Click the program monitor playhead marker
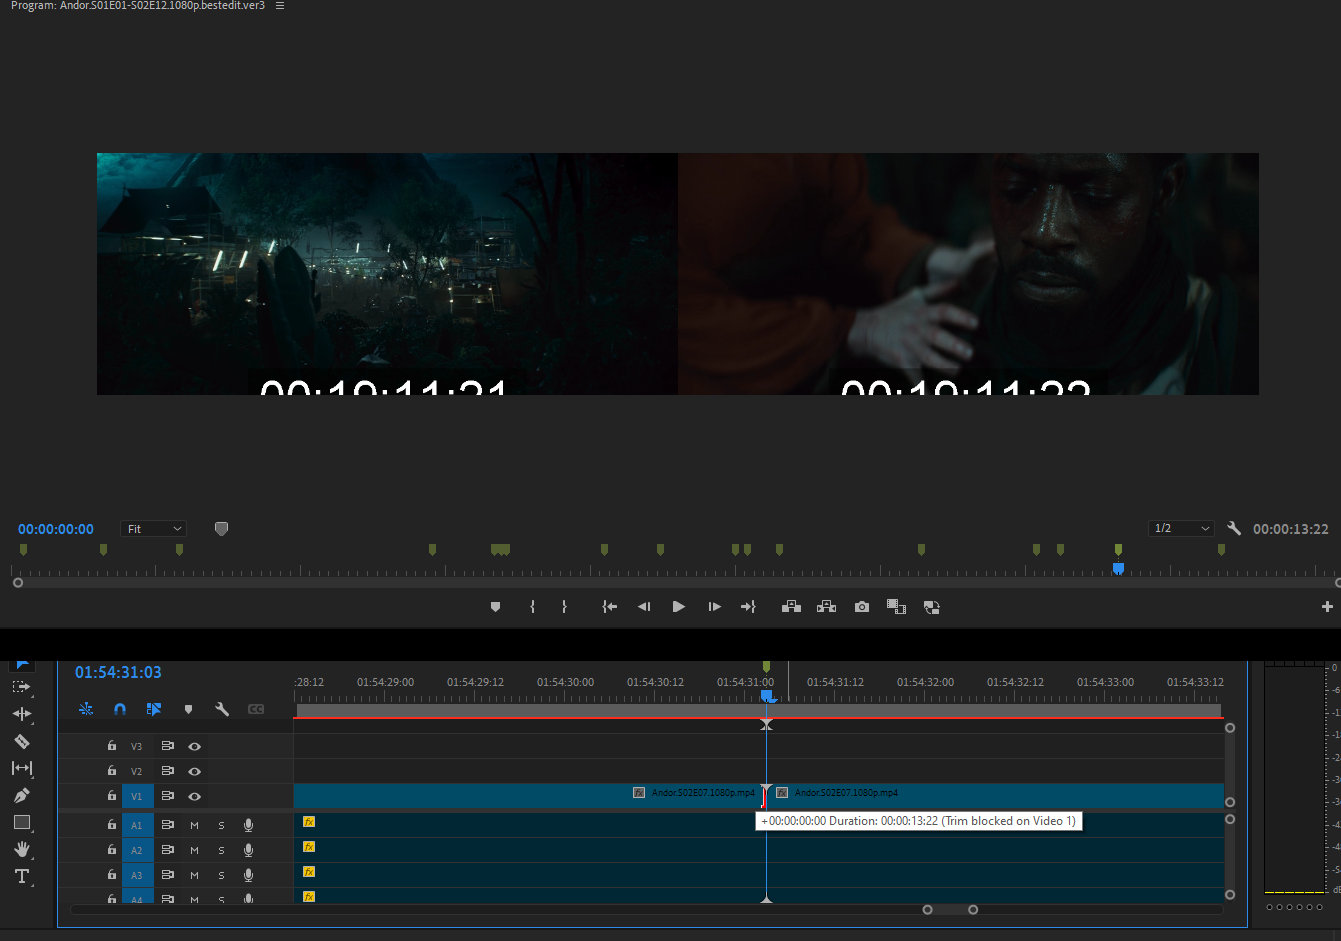 (1118, 568)
